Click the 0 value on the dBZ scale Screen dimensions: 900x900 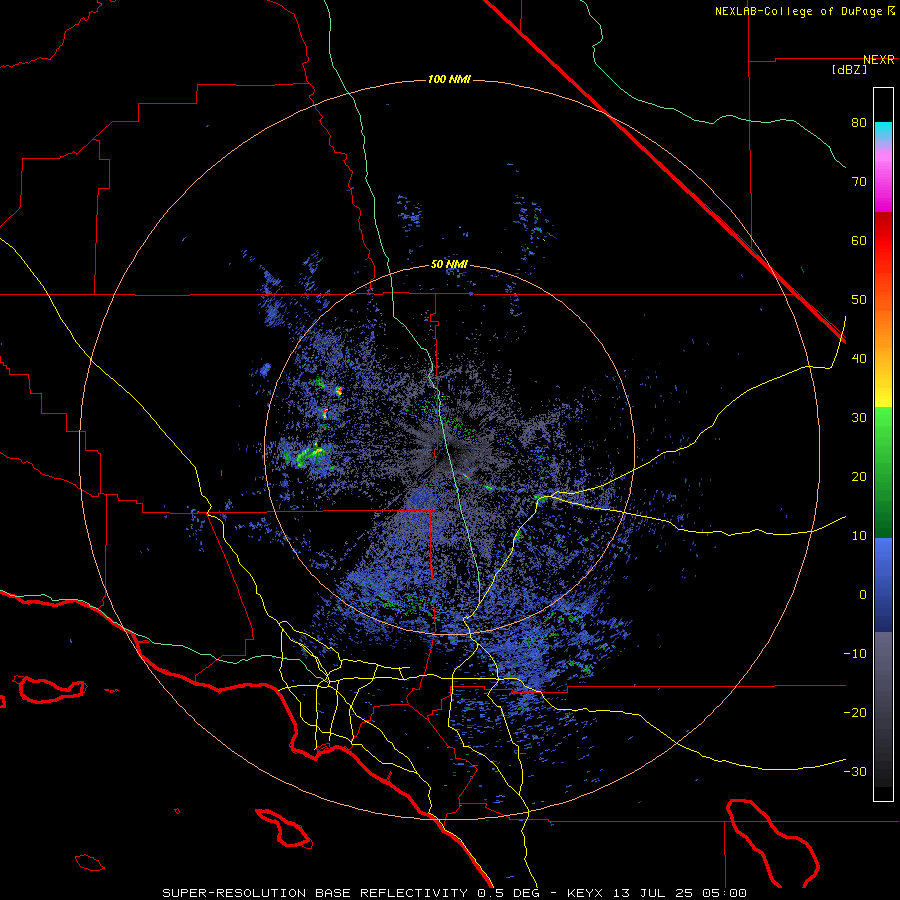coord(863,595)
